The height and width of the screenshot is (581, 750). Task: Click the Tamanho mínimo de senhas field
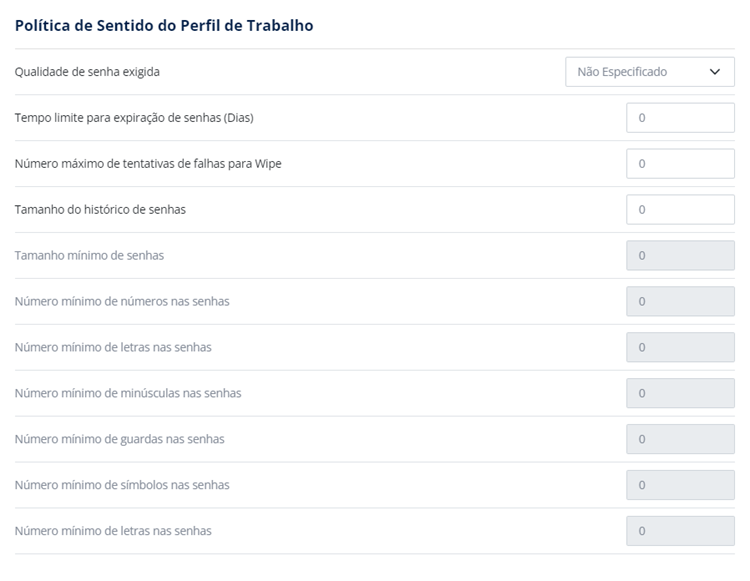(680, 255)
